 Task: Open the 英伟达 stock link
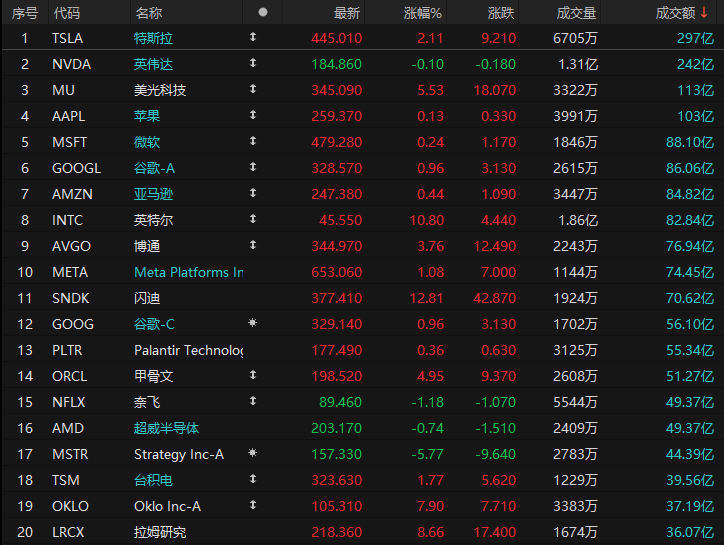pos(153,64)
